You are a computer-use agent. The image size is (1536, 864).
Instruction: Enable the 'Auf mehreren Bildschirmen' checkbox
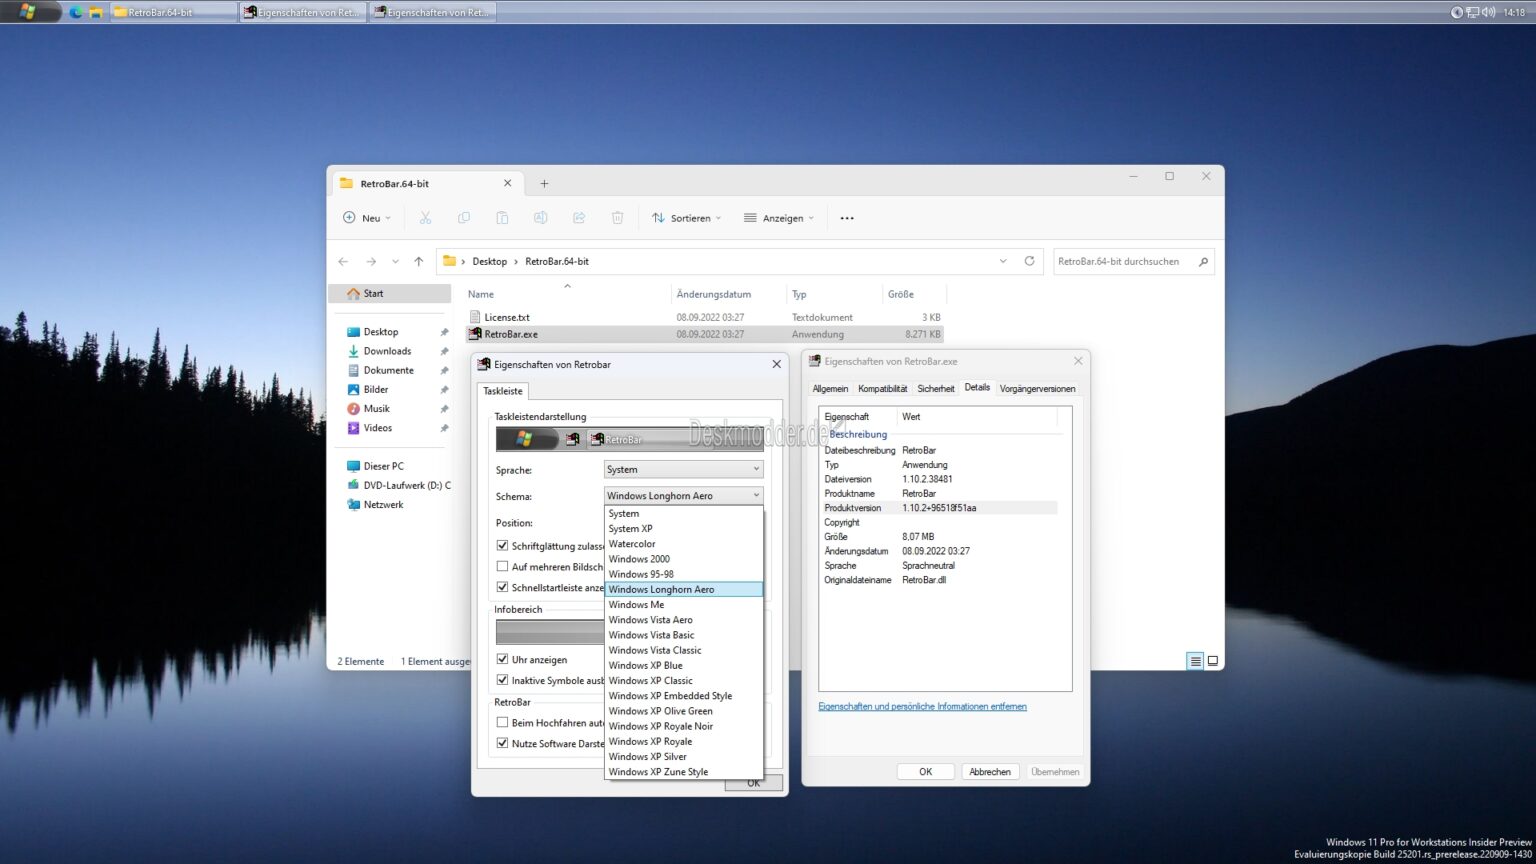coord(502,566)
